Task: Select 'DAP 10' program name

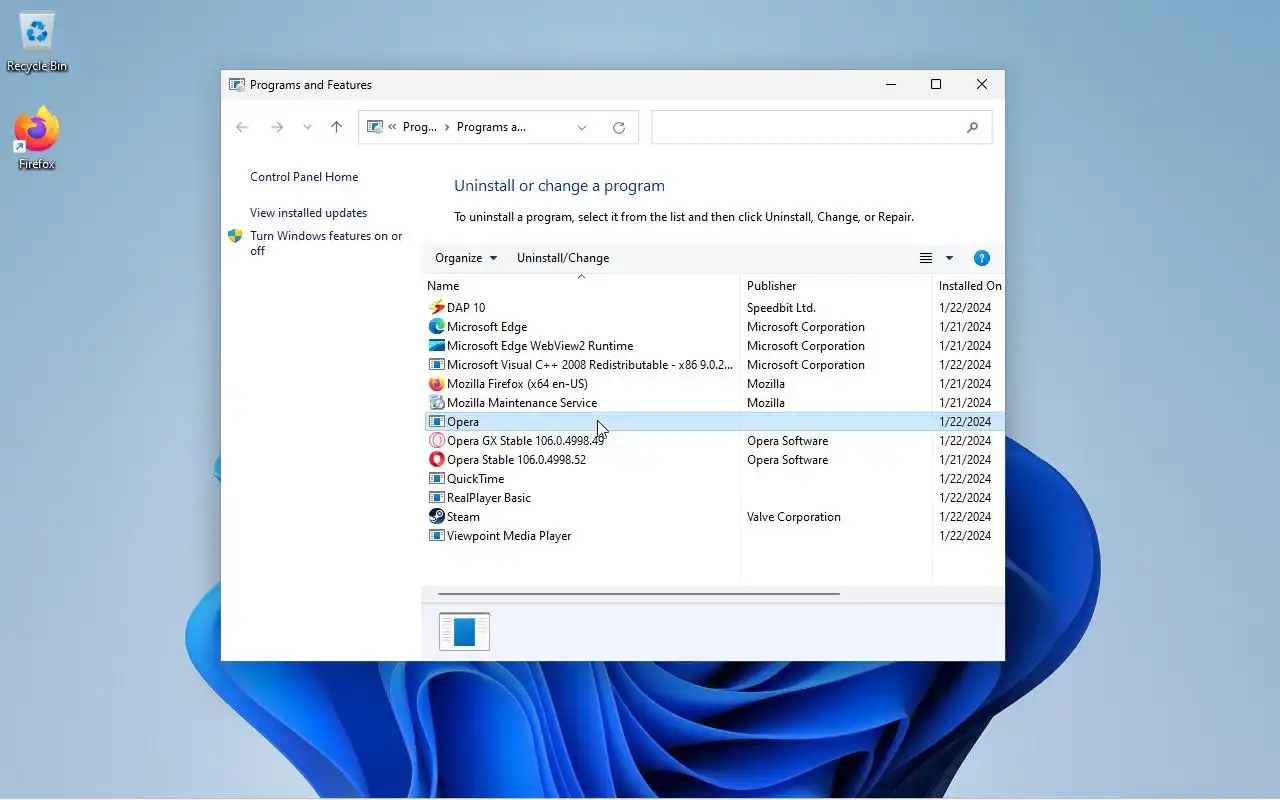Action: (x=466, y=308)
